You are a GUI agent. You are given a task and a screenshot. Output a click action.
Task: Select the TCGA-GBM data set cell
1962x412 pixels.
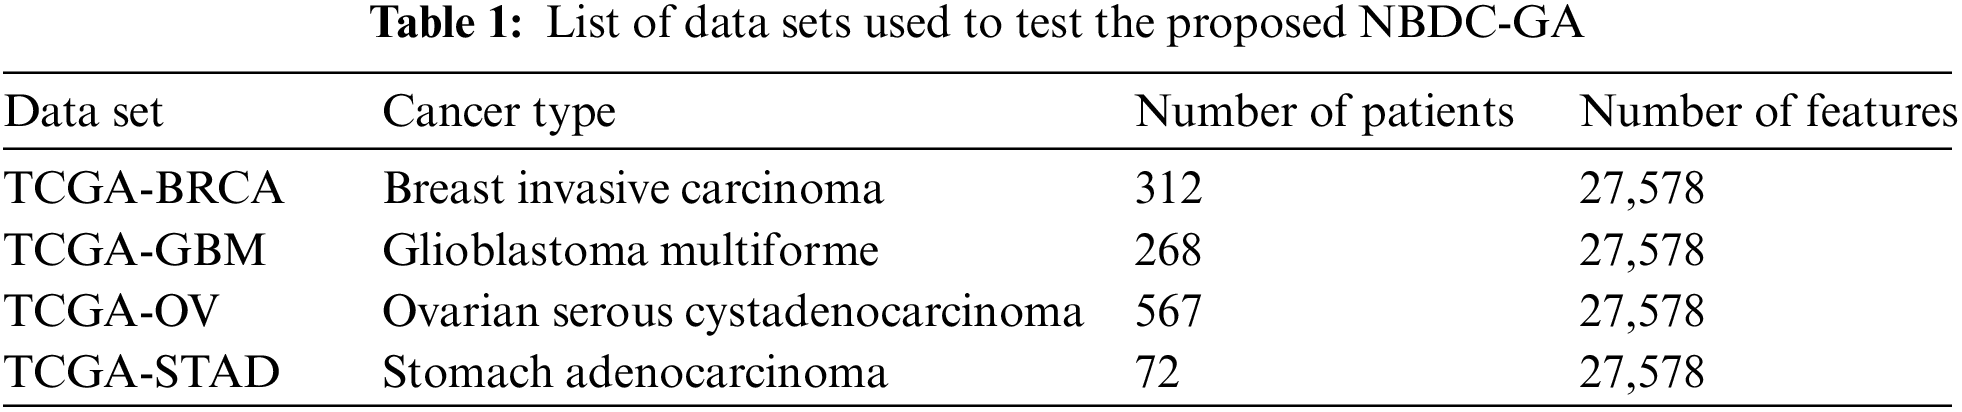coord(136,250)
